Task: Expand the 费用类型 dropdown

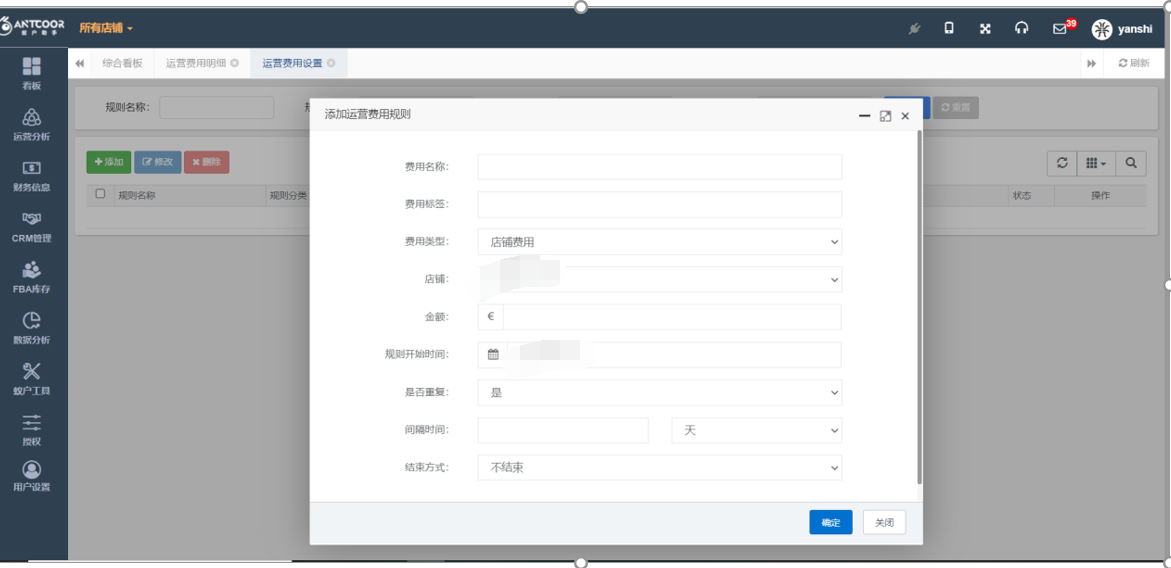Action: (x=660, y=242)
